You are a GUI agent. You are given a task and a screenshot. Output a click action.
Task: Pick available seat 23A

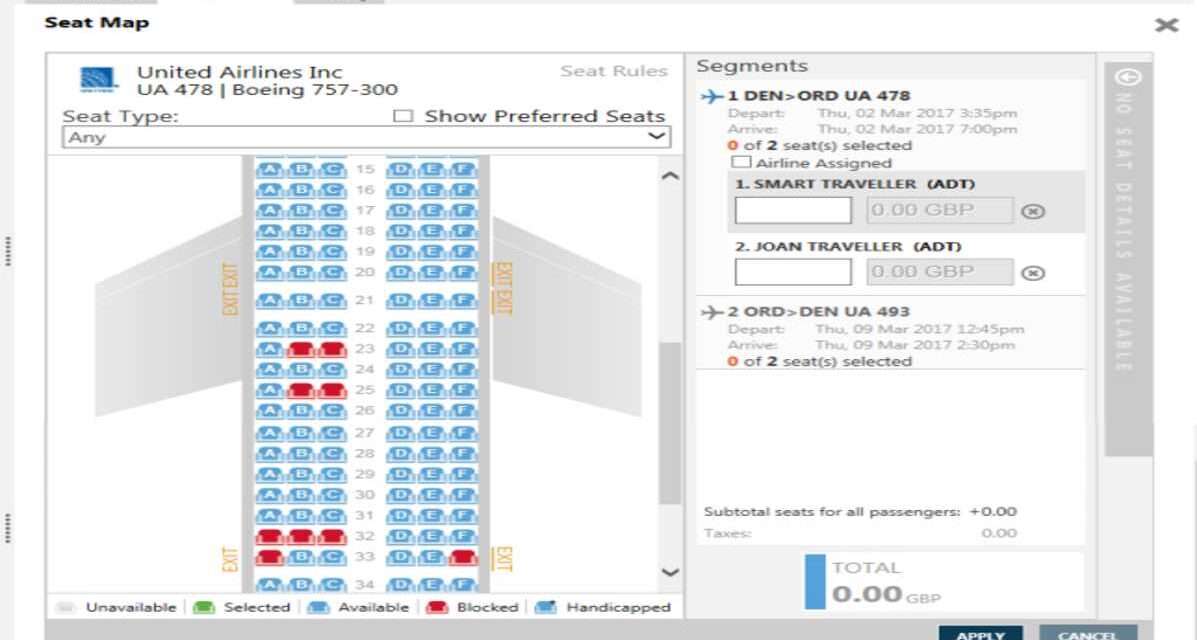click(x=270, y=349)
